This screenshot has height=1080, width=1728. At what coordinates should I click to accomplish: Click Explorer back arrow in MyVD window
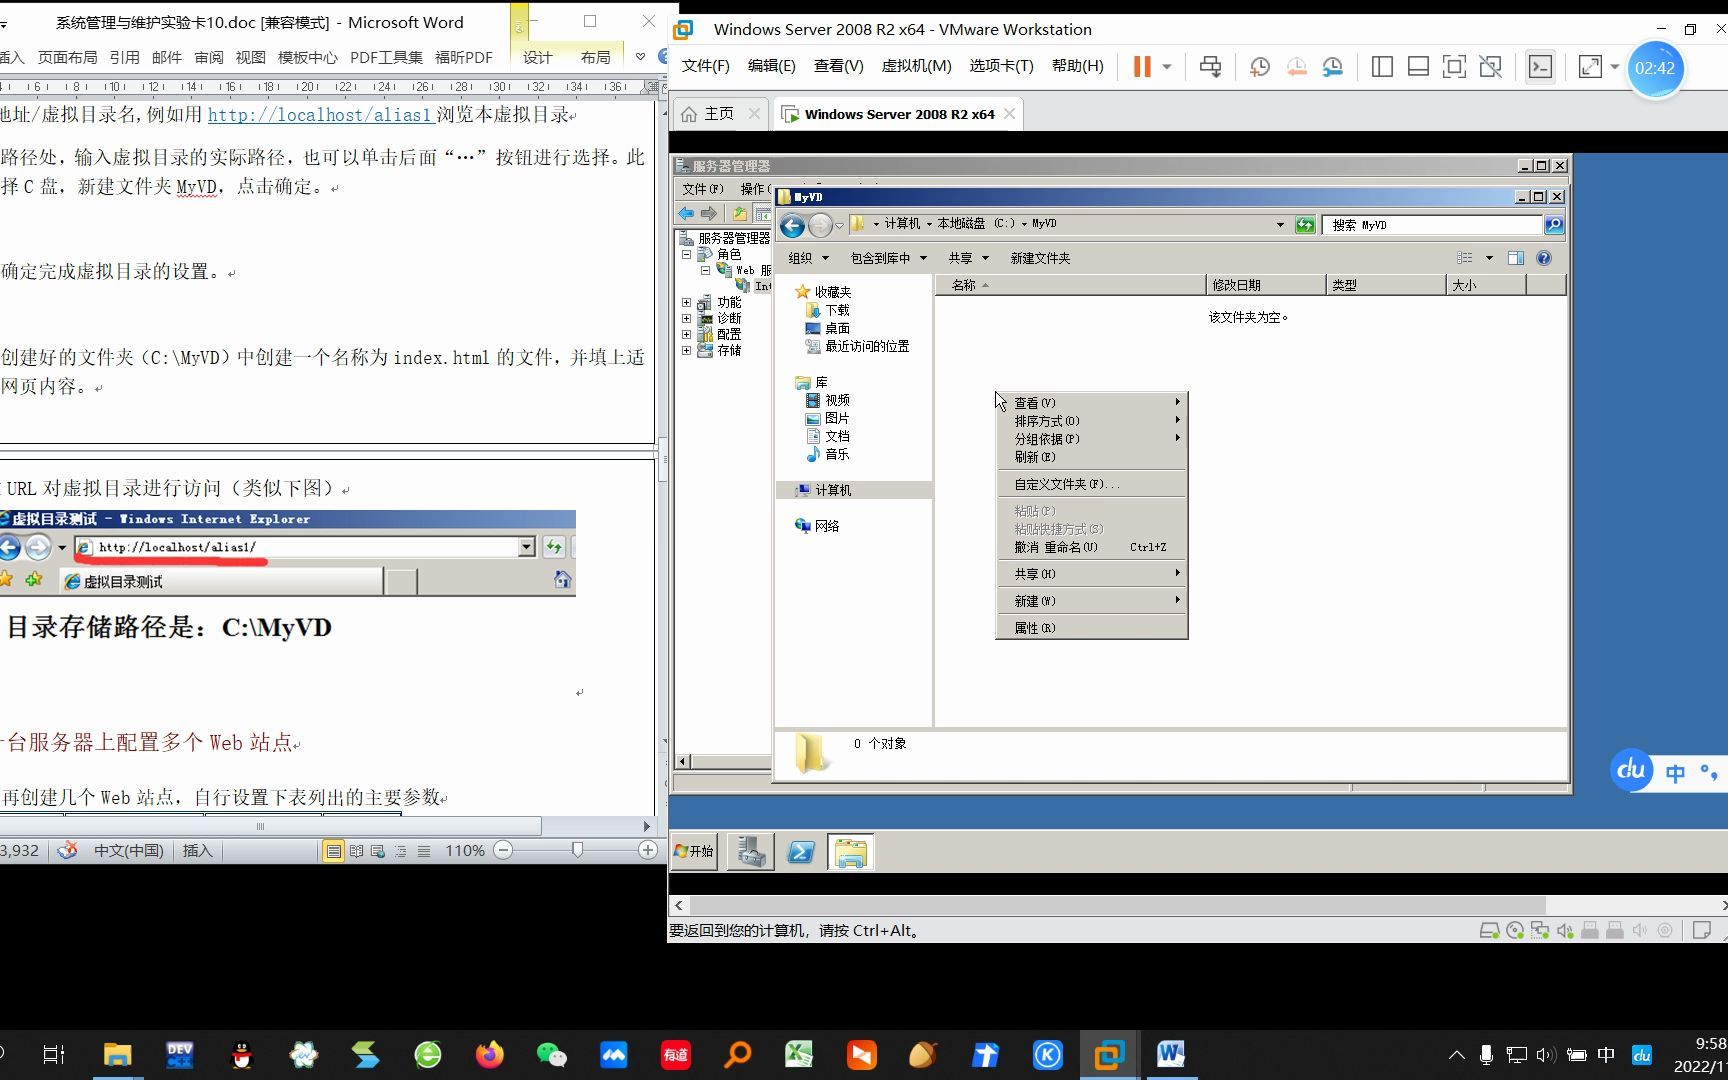792,225
